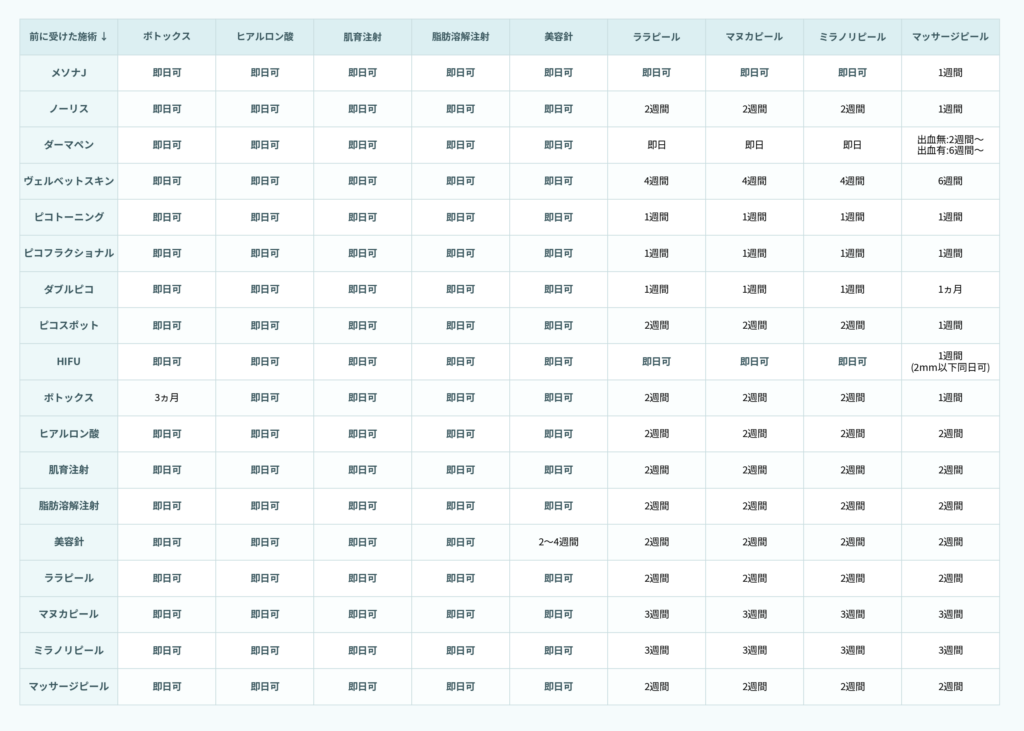Click ボトックス row's 1週間 under マッサージピール
Screen dimensions: 1024x731
pos(950,398)
